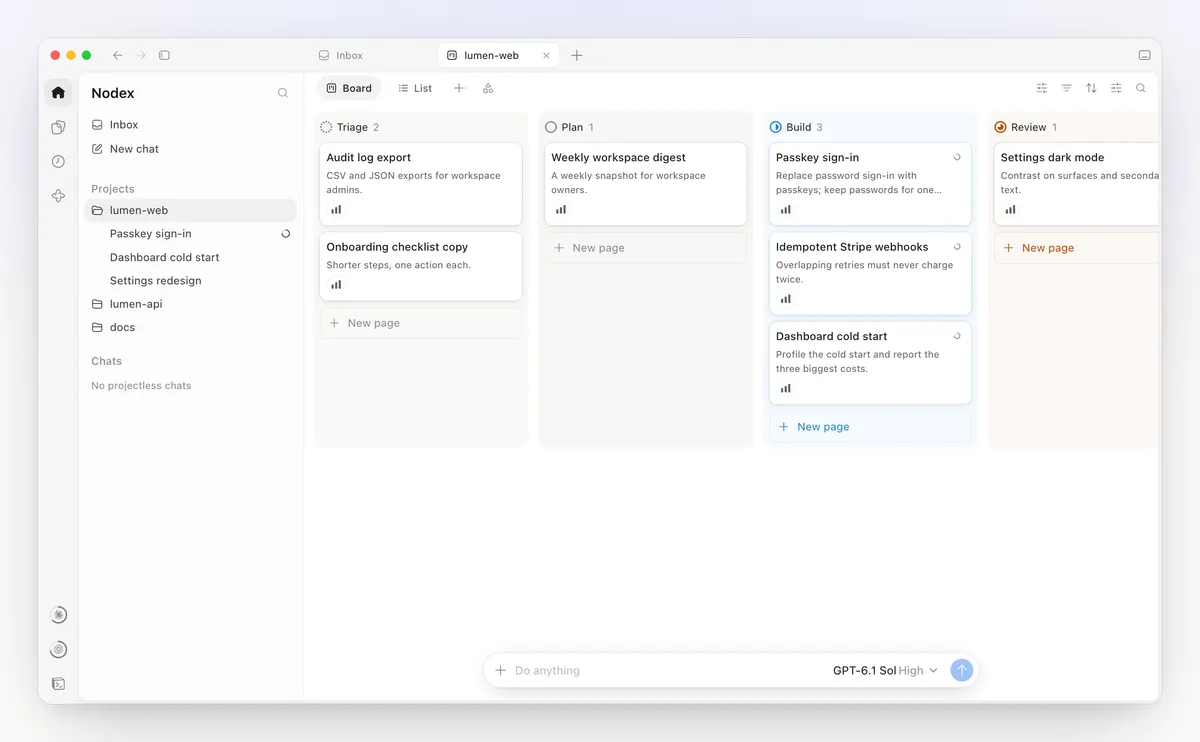The width and height of the screenshot is (1200, 742).
Task: Add a new view with the plus after List
Action: (459, 88)
